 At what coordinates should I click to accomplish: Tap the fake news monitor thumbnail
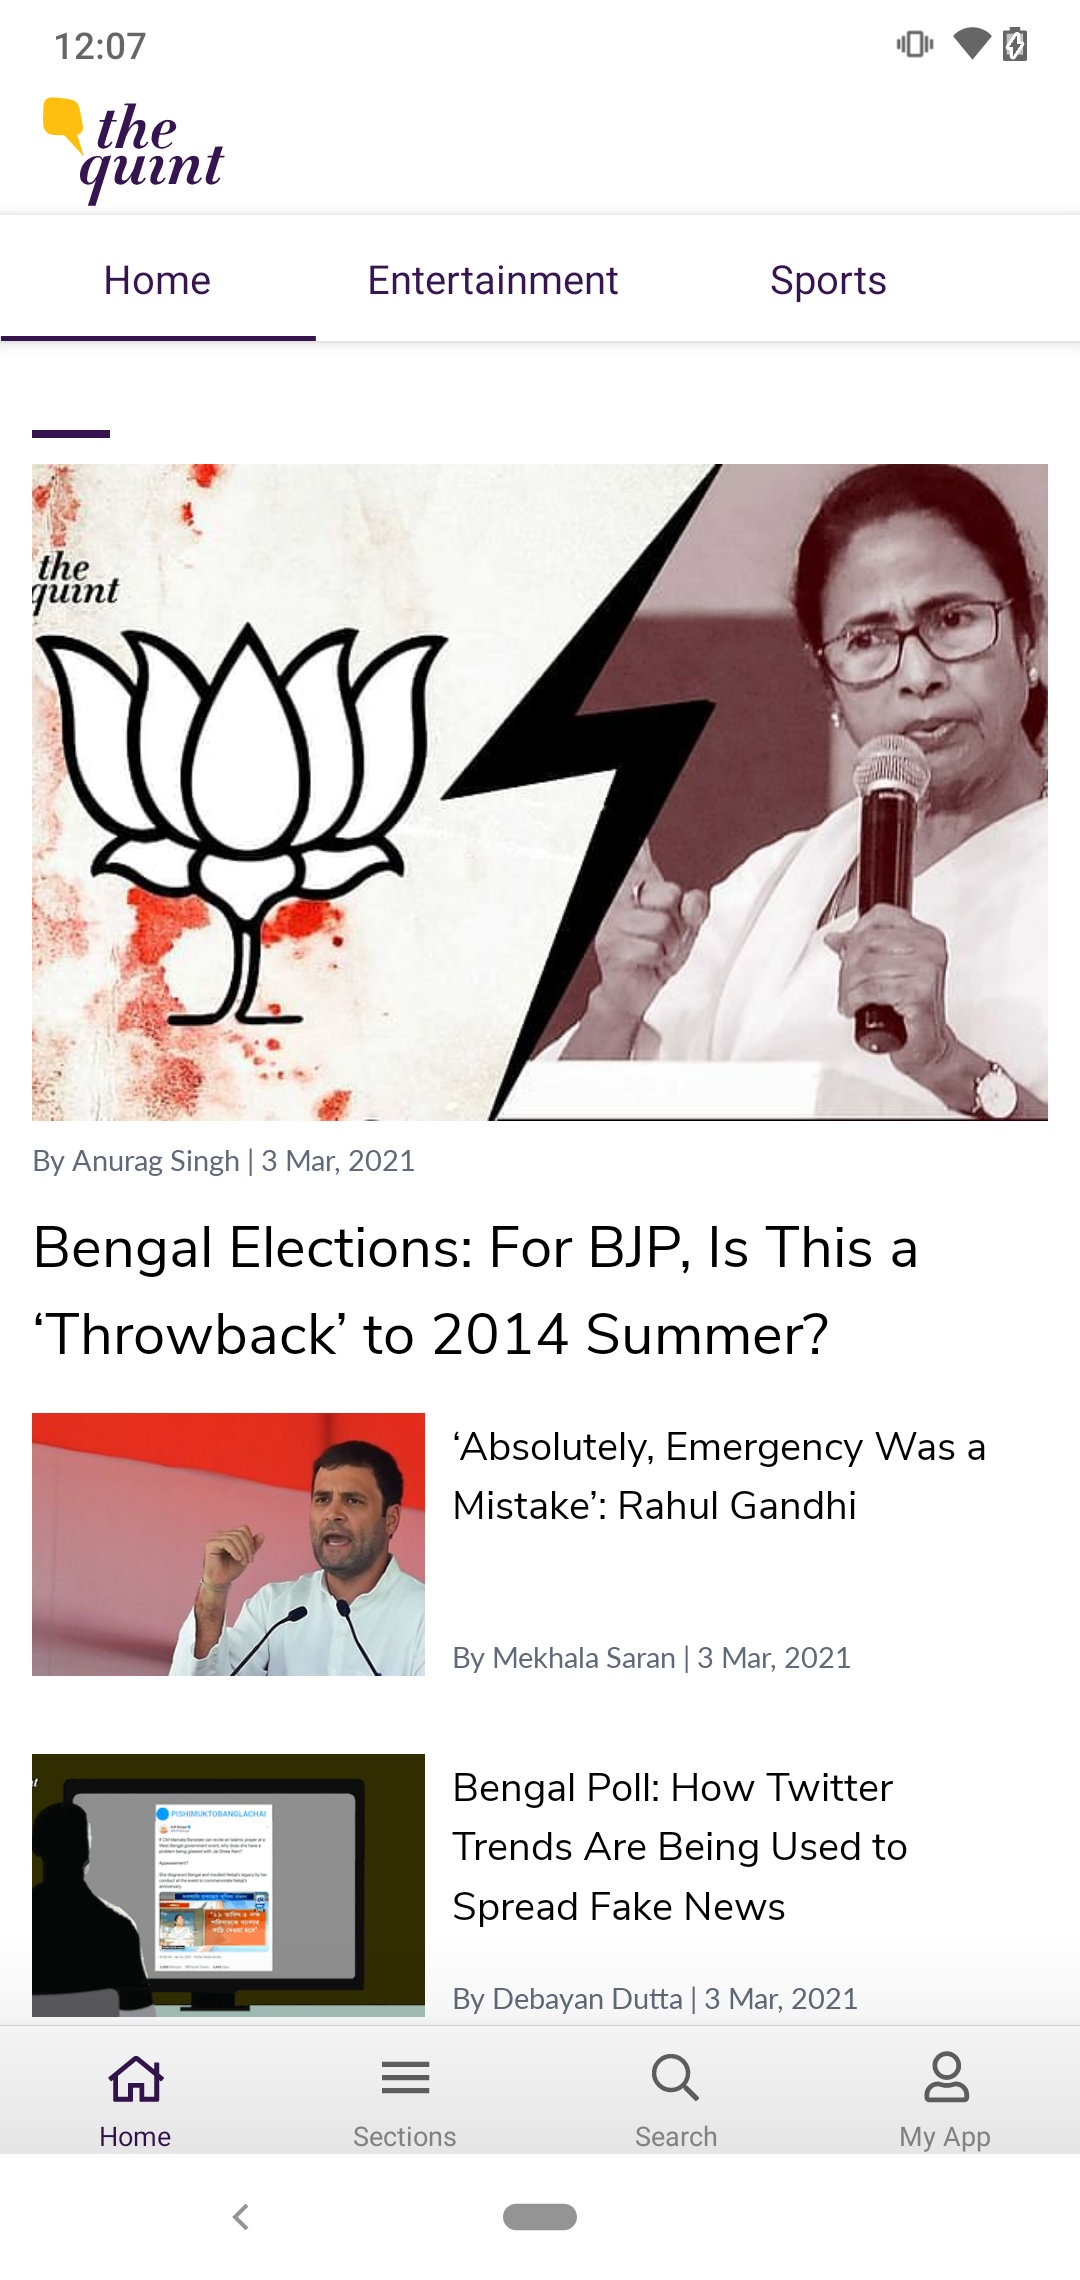point(228,1885)
